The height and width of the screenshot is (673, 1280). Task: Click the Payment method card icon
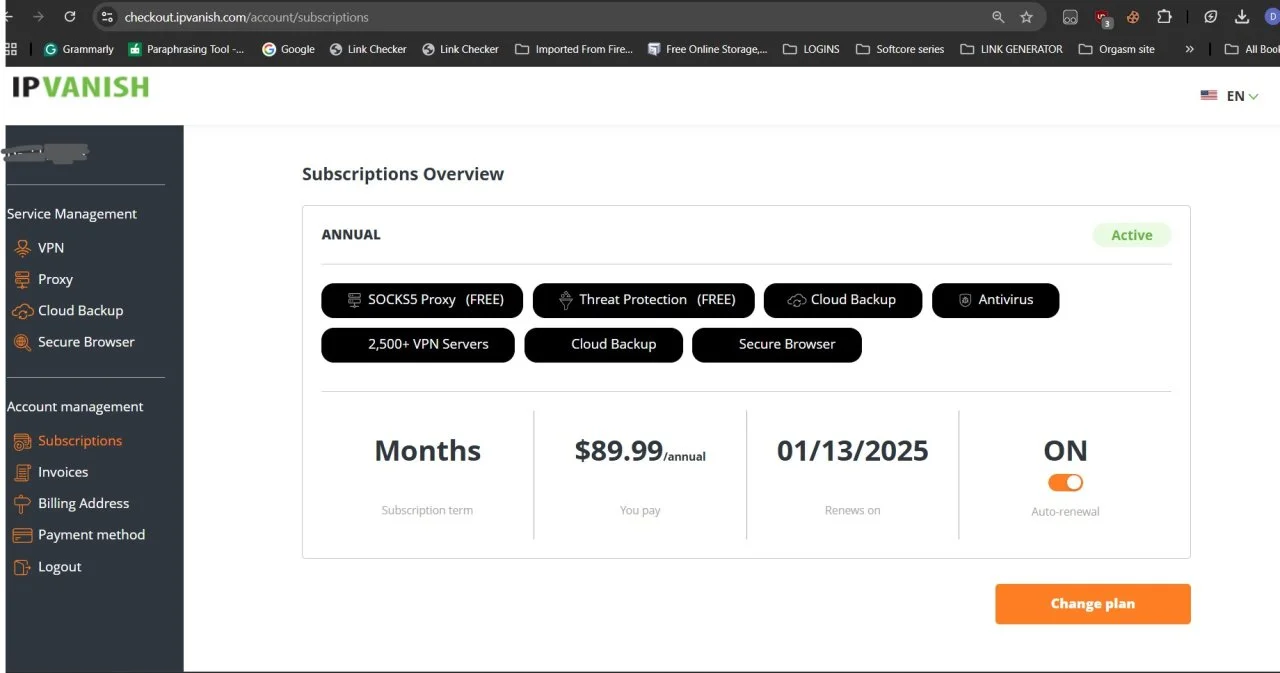point(22,535)
